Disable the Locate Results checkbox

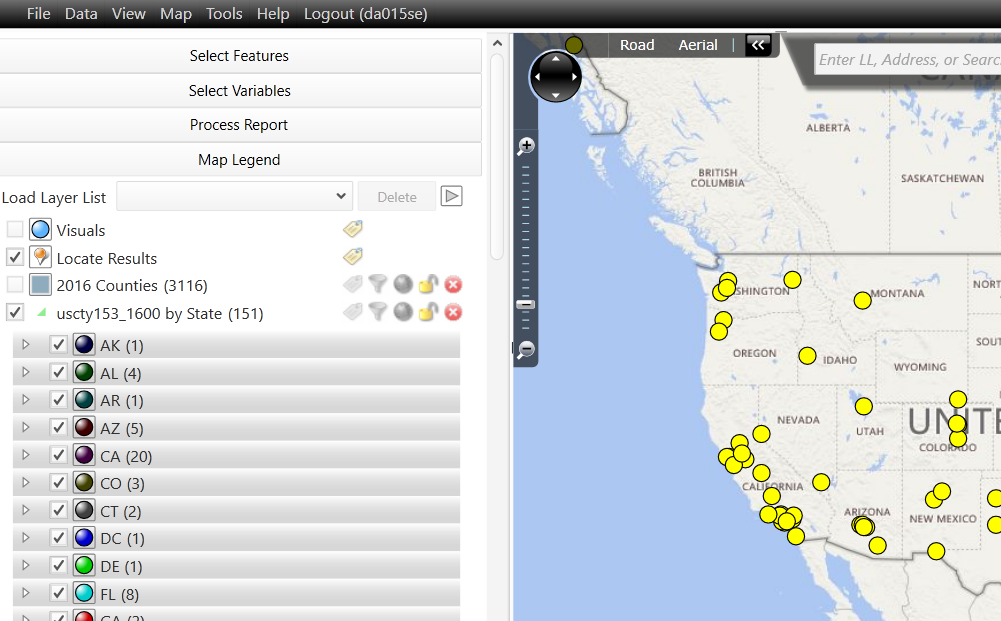tap(14, 256)
